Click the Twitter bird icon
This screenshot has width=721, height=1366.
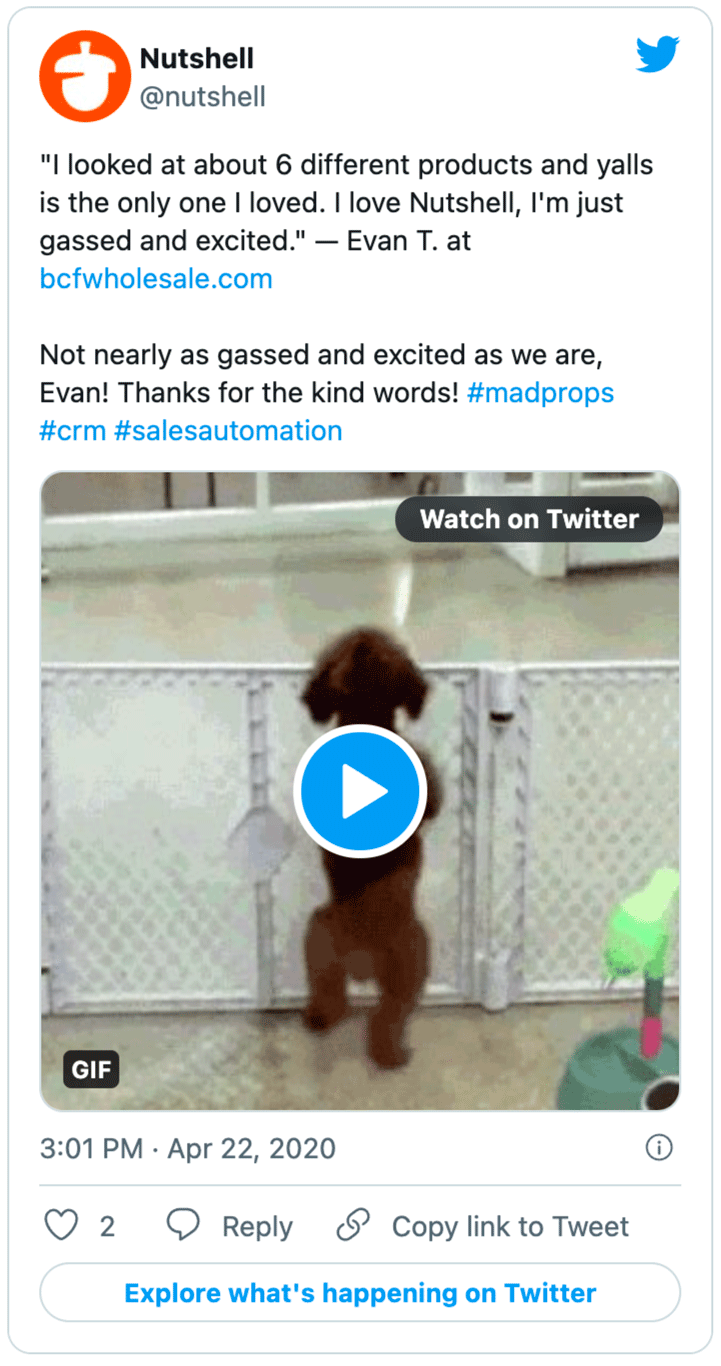click(x=657, y=56)
